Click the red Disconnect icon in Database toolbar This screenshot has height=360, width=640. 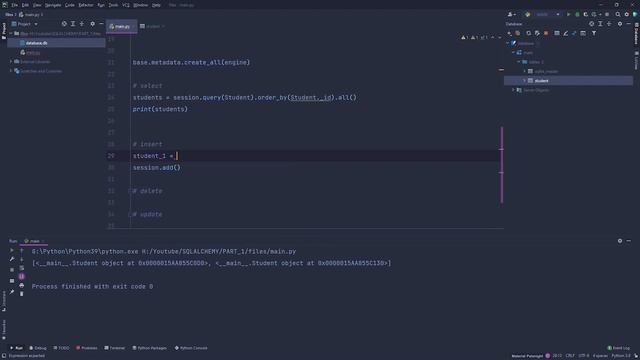click(546, 33)
